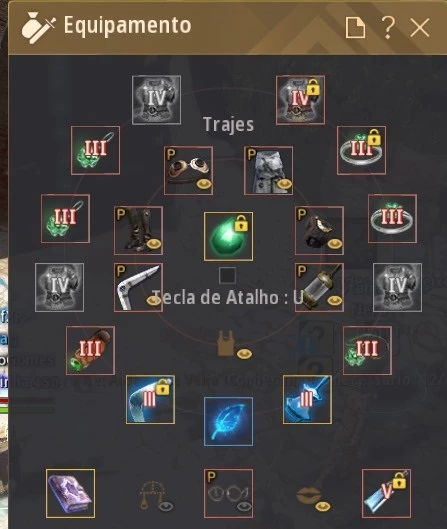Open help with the question mark
This screenshot has width=447, height=529.
tap(388, 27)
